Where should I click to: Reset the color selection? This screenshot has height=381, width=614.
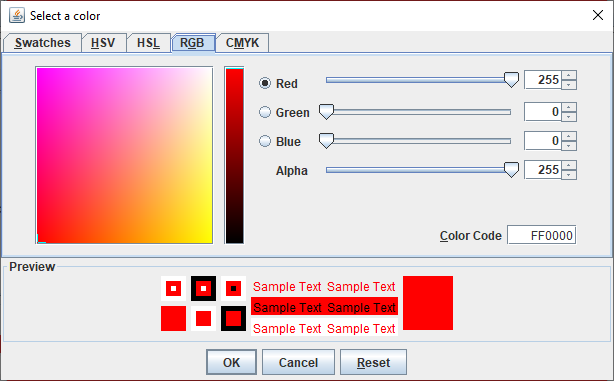[x=373, y=362]
